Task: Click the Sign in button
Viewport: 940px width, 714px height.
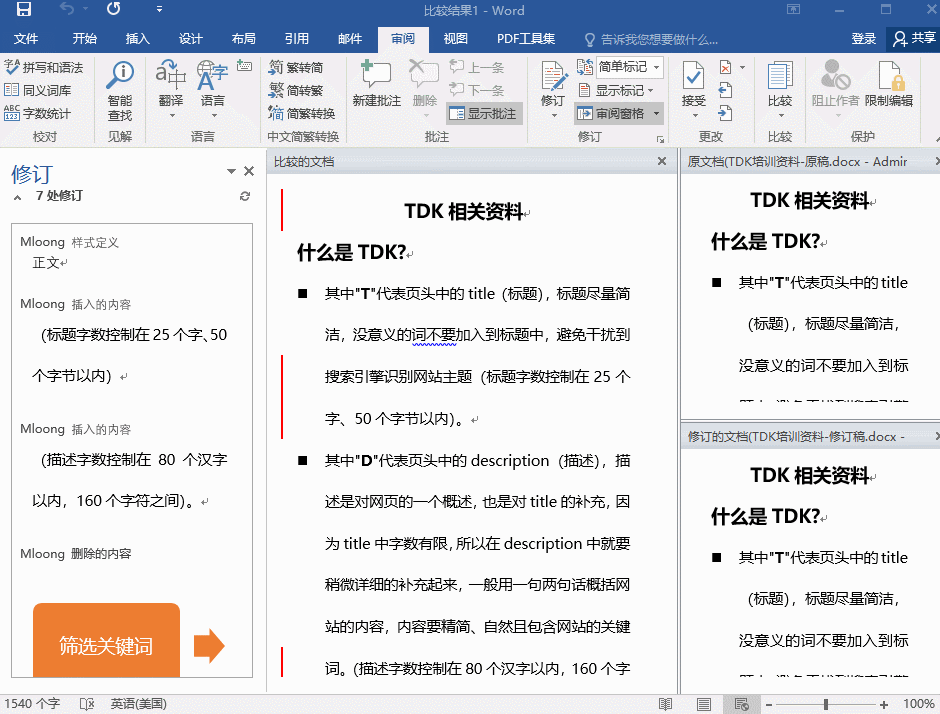Action: pos(864,39)
